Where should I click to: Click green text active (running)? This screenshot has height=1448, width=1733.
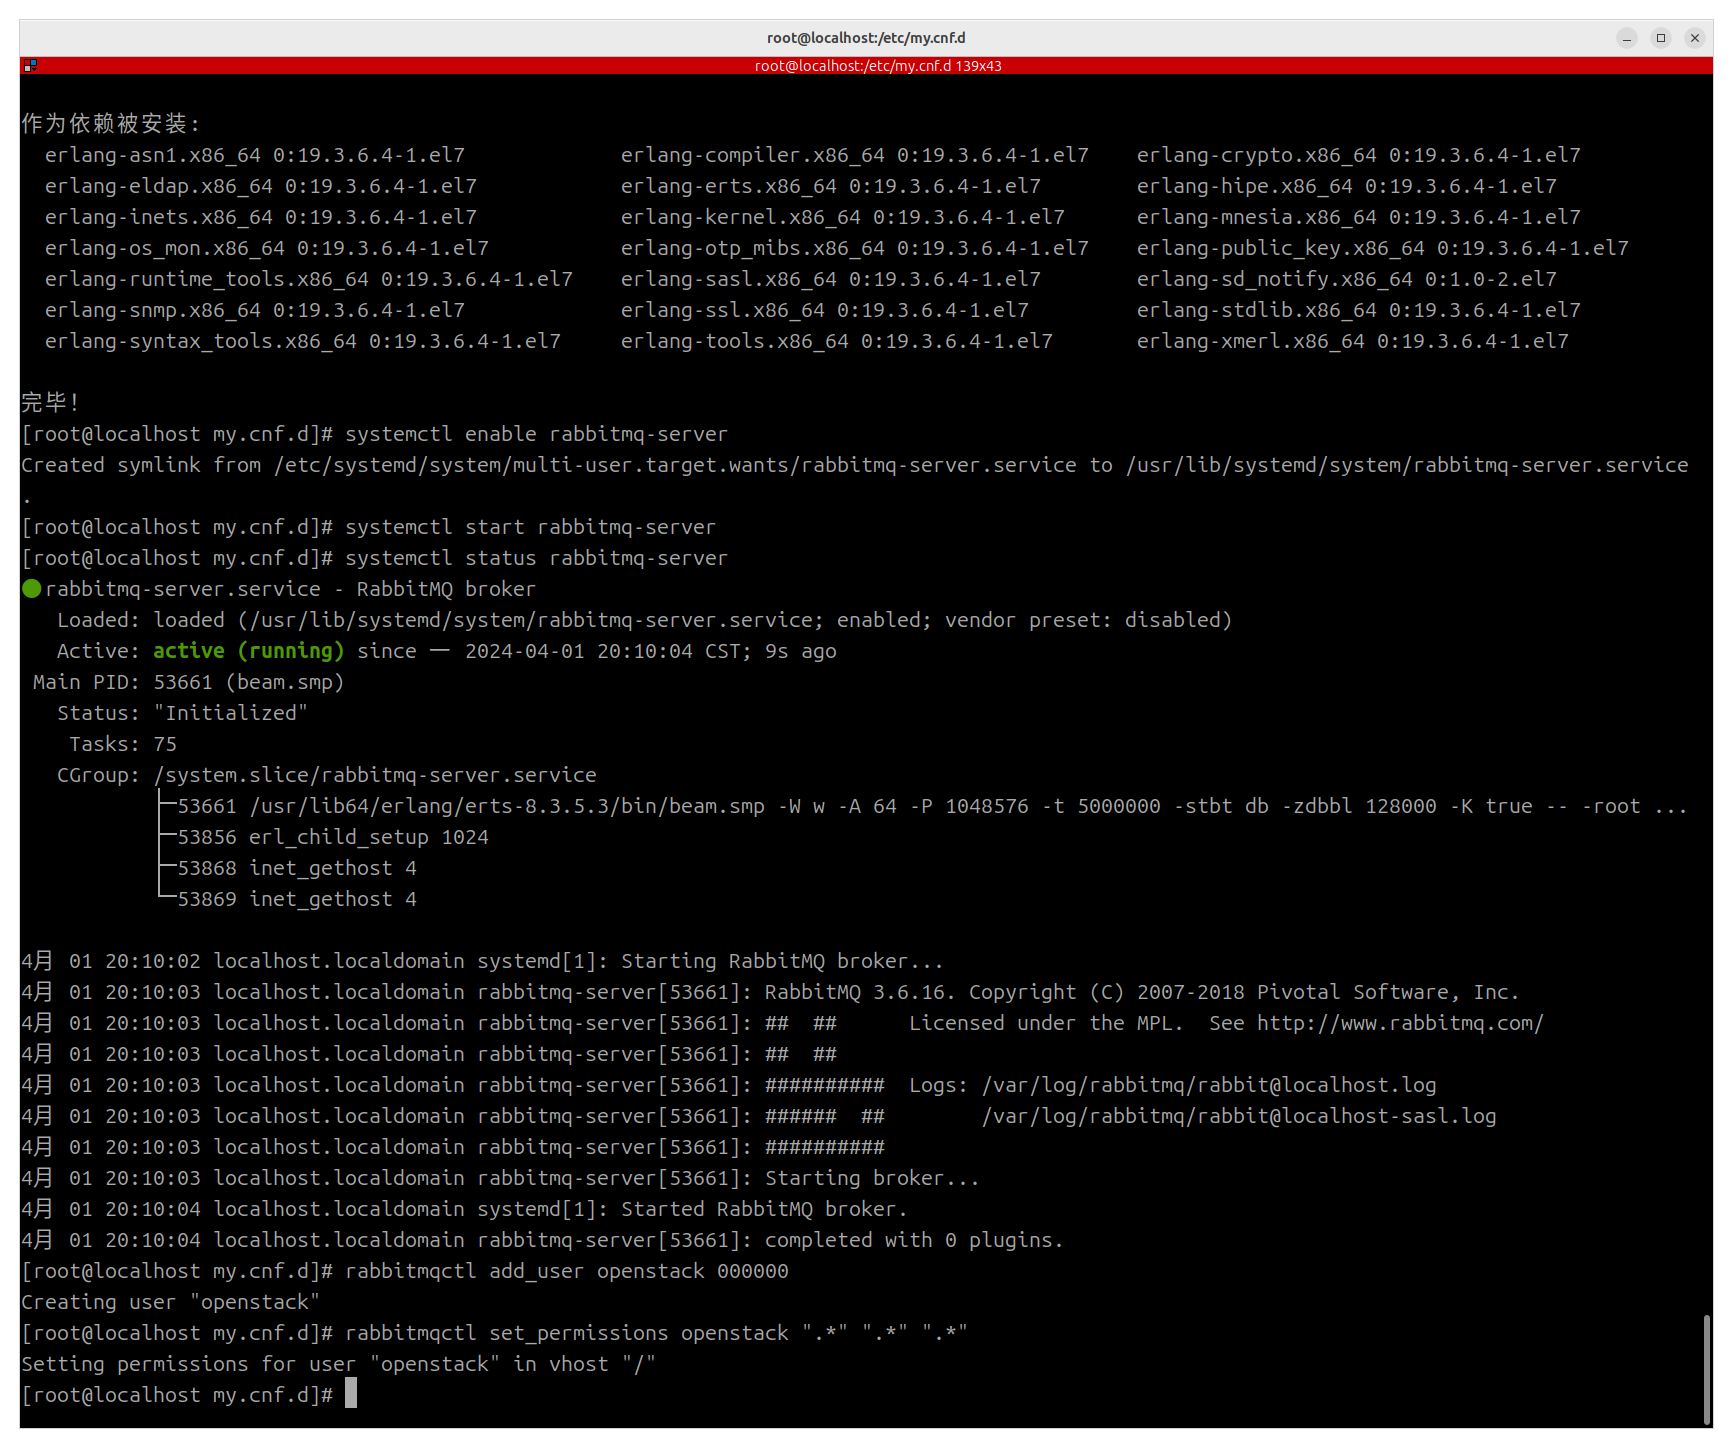[x=249, y=652]
